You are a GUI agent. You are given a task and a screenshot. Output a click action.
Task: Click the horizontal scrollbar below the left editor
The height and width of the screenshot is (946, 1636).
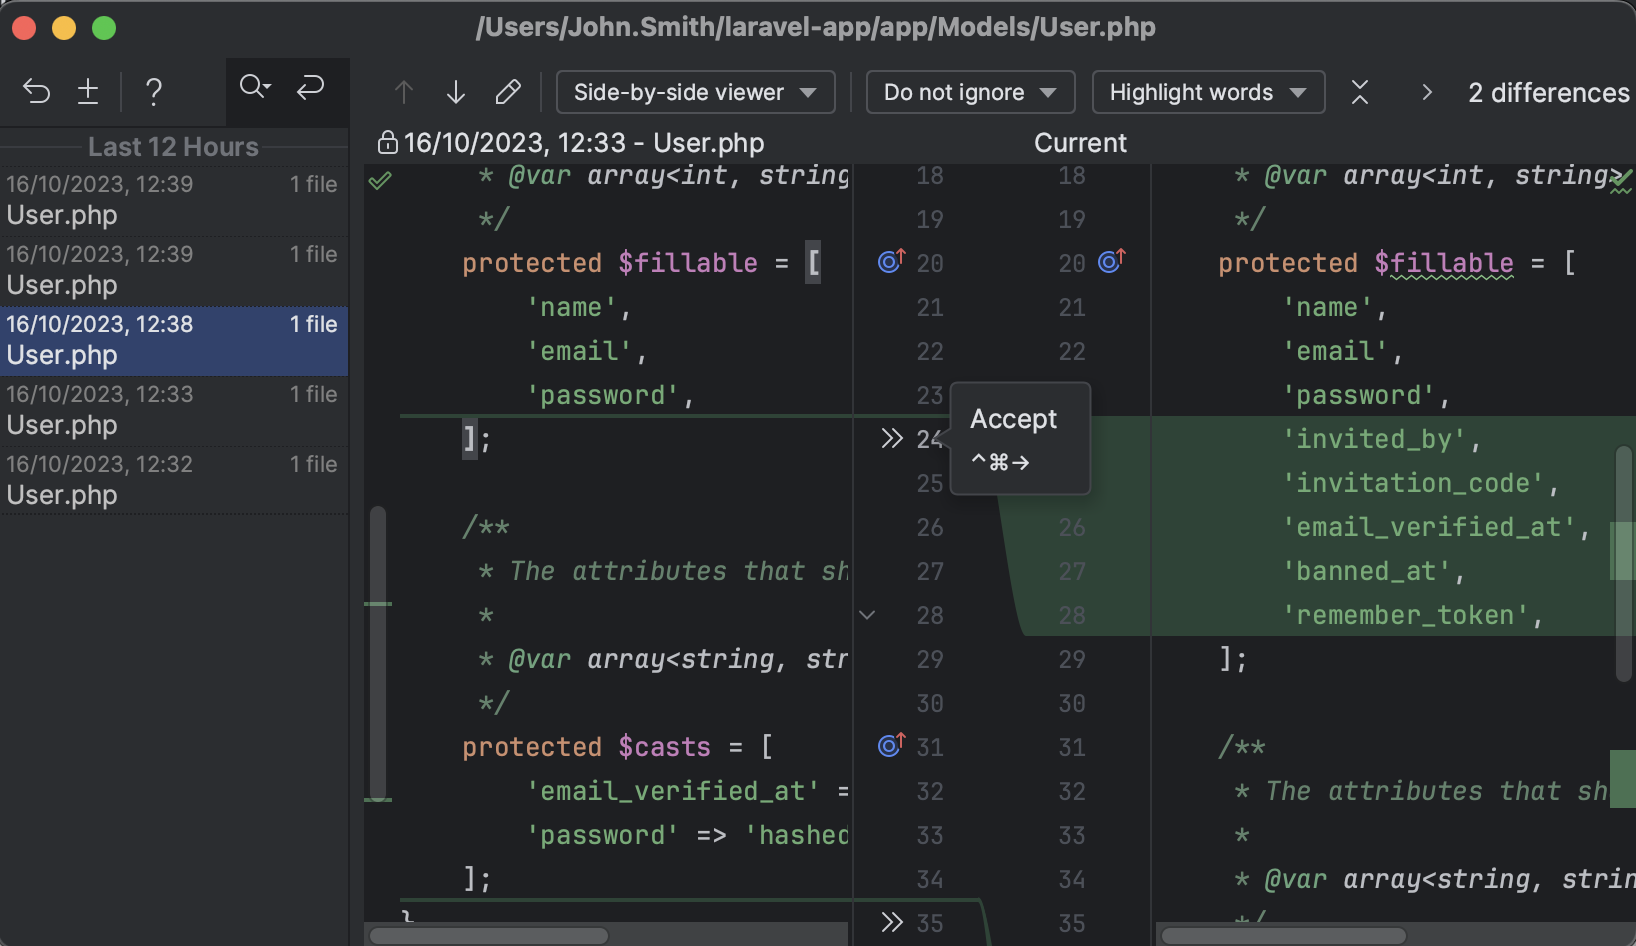[x=488, y=936]
